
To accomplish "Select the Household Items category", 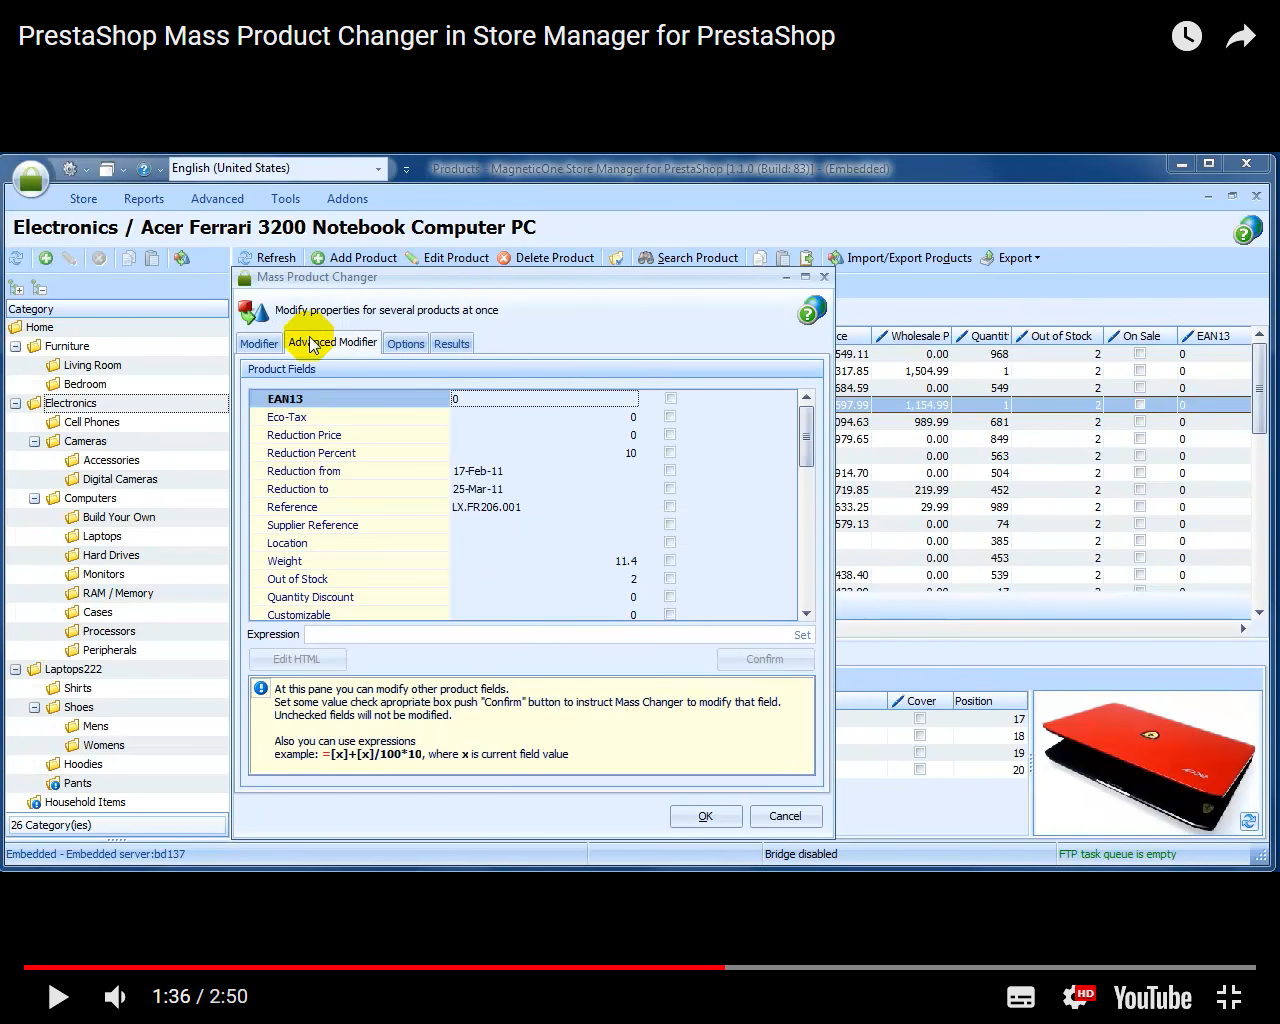I will [x=85, y=802].
